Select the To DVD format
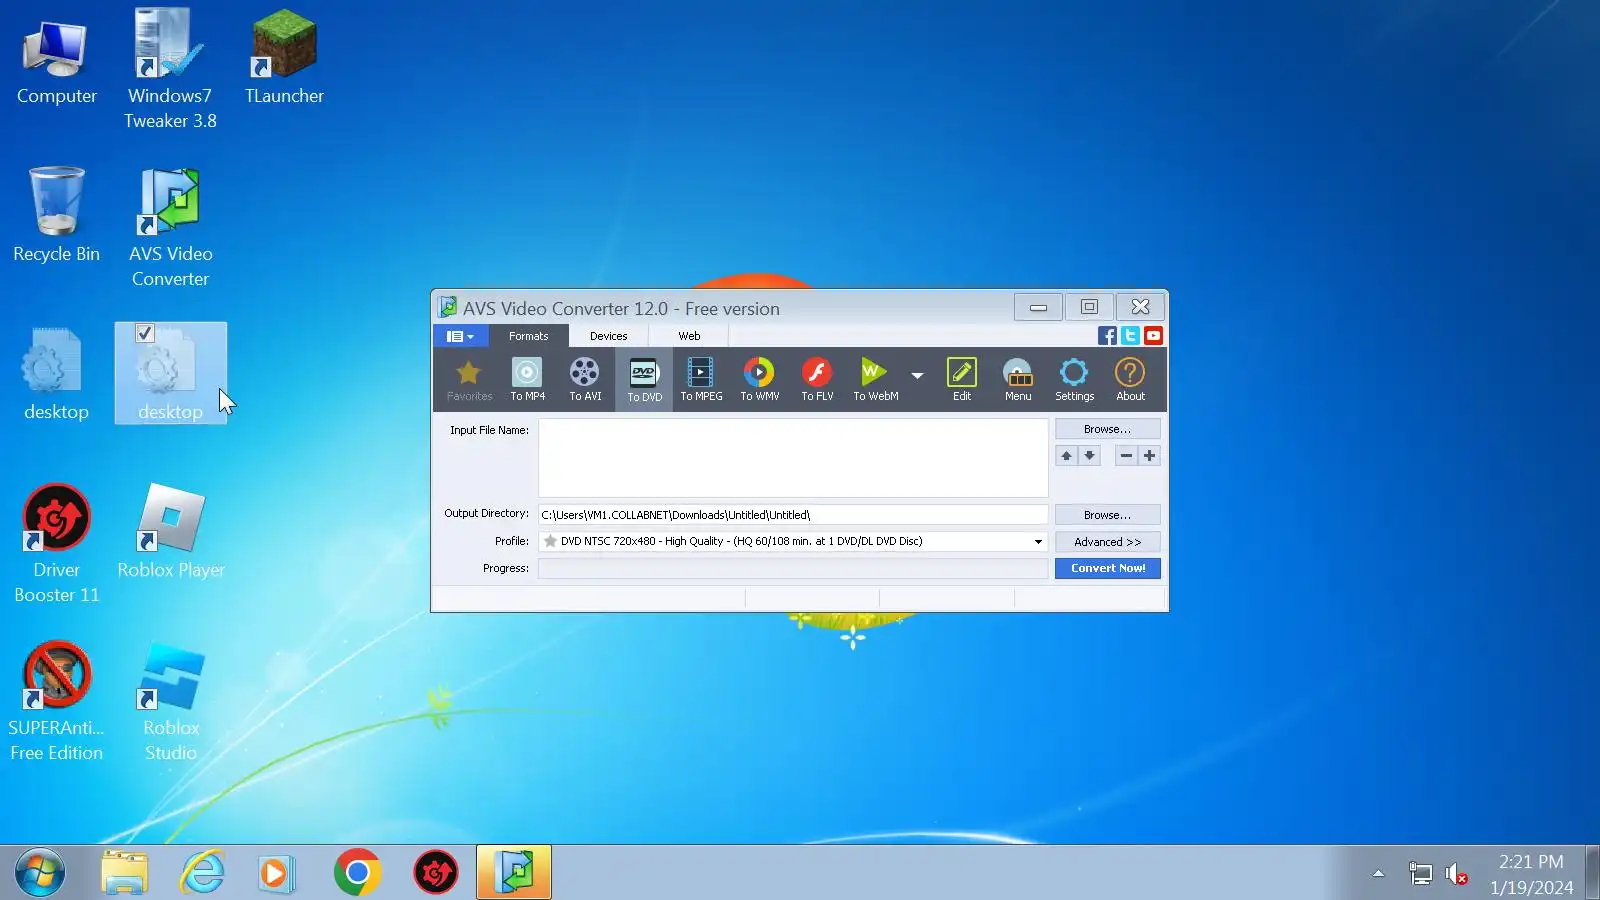The image size is (1600, 900). (x=644, y=380)
